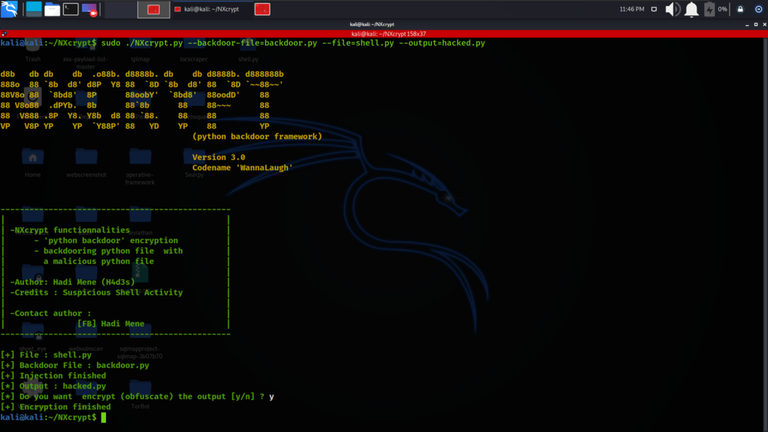Open the screen recorder launcher
The width and height of the screenshot is (768, 432).
[x=90, y=9]
